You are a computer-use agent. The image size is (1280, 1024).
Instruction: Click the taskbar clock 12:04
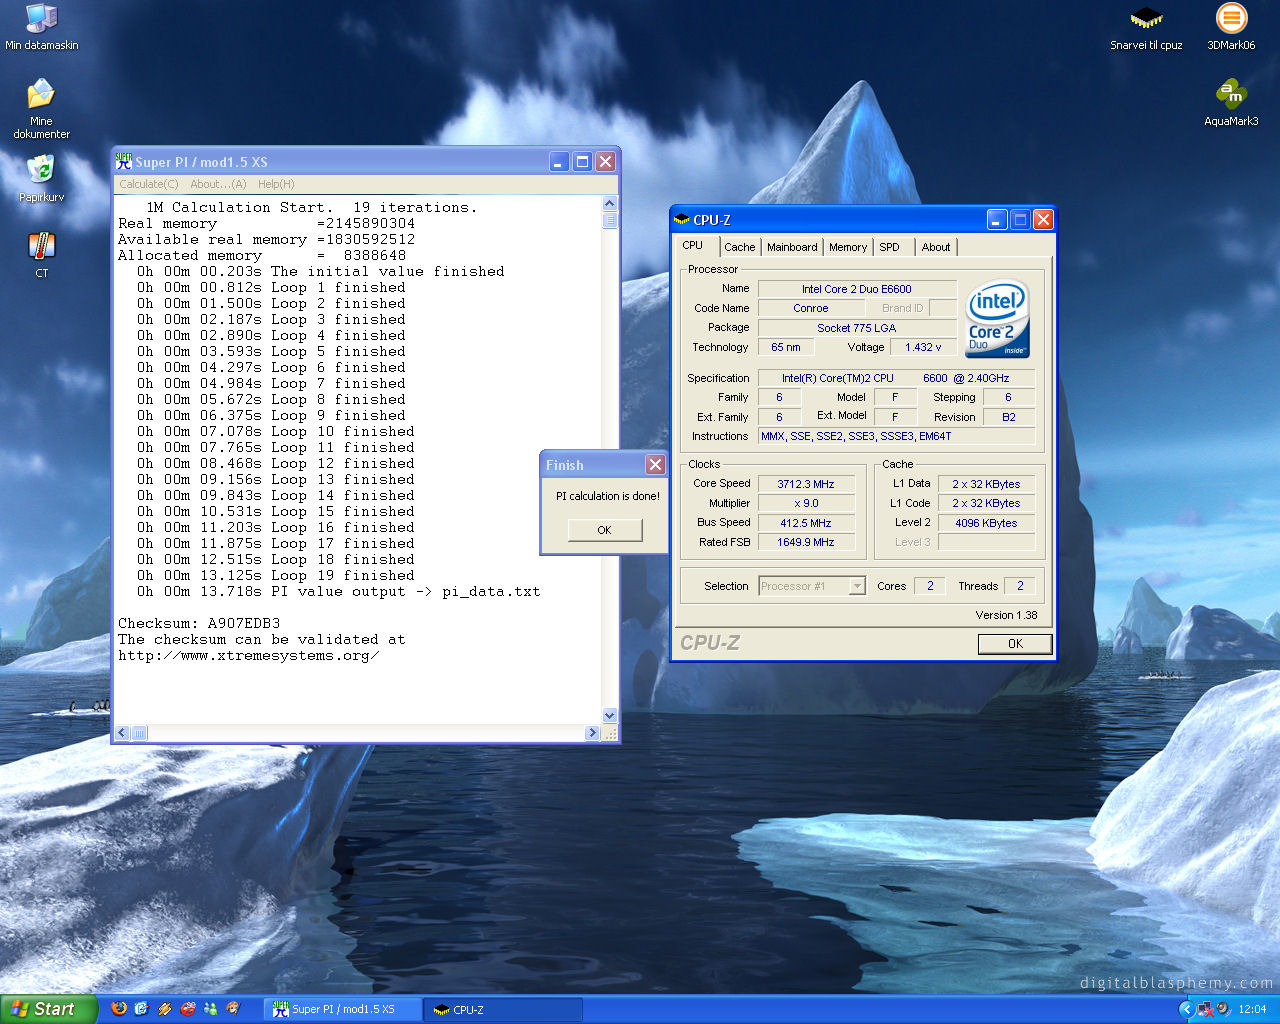pyautogui.click(x=1252, y=1009)
